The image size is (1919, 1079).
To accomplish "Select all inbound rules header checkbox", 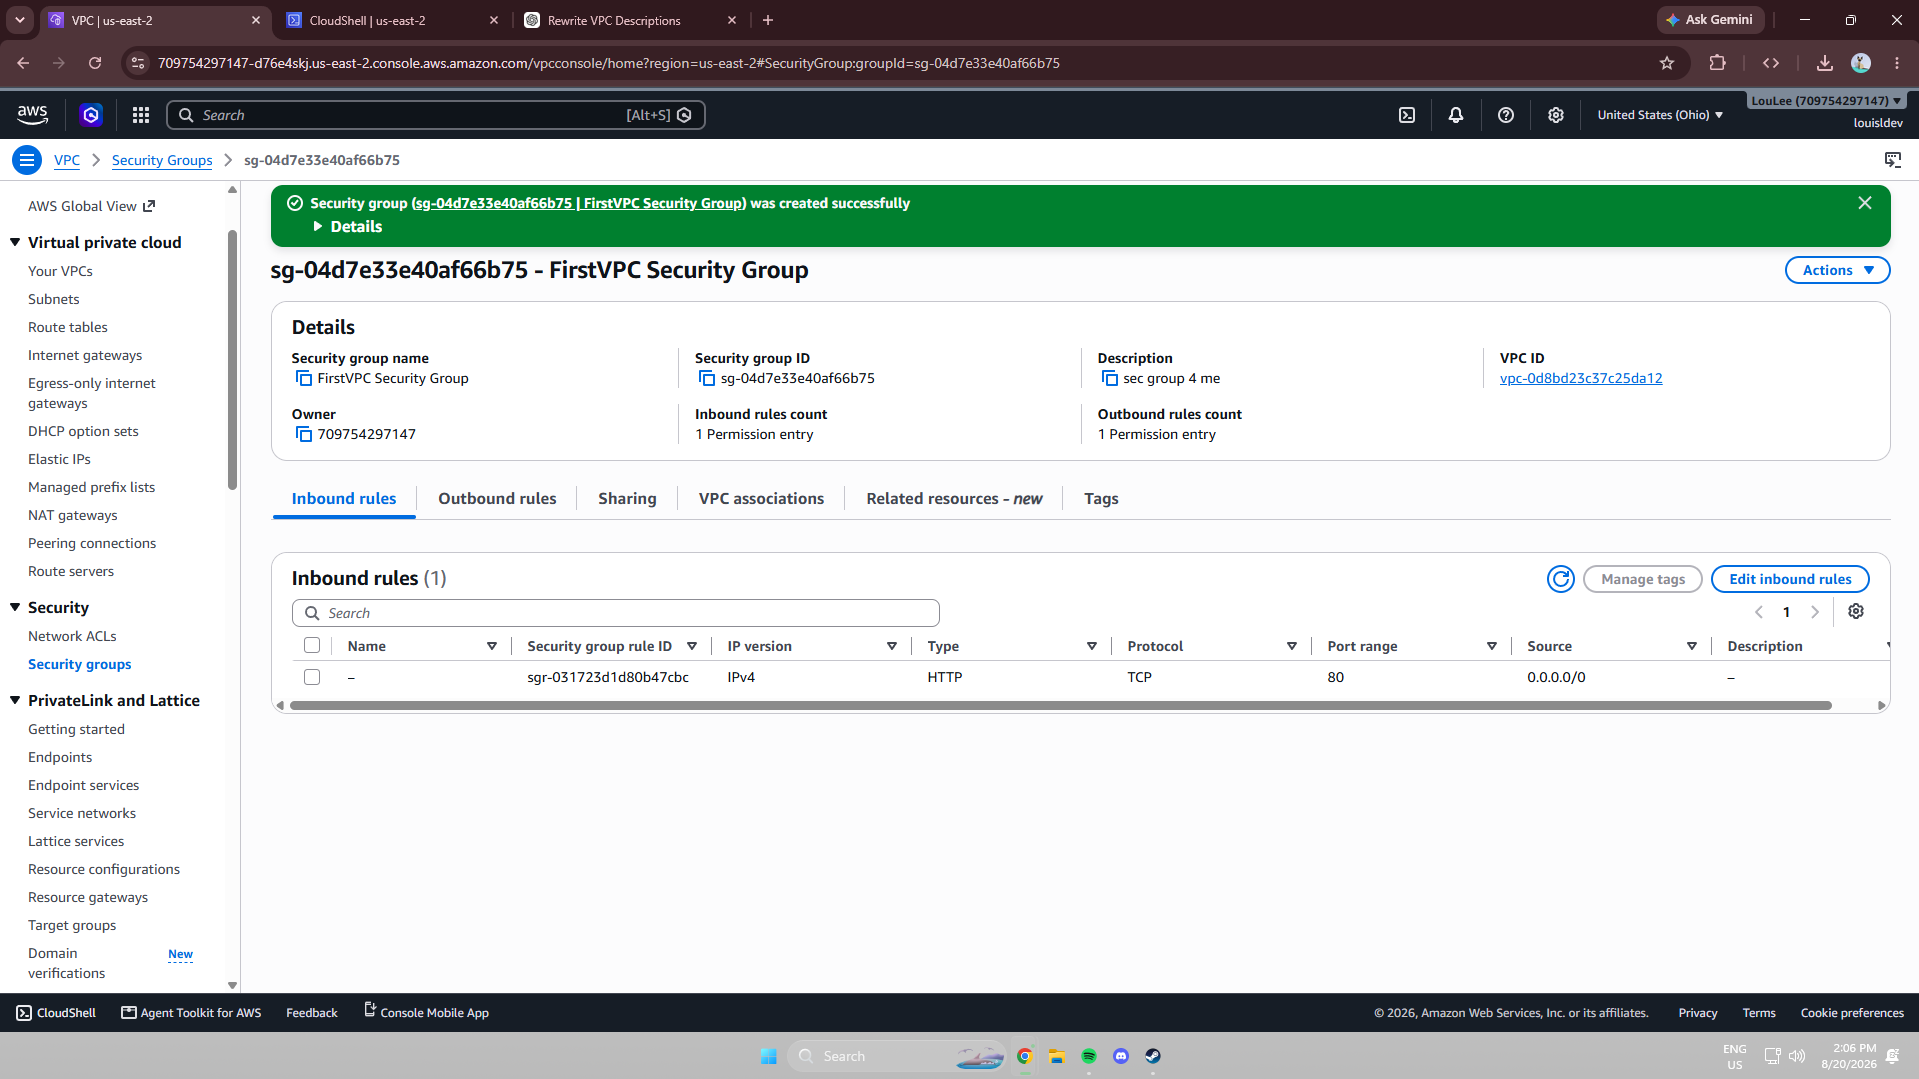I will (312, 646).
